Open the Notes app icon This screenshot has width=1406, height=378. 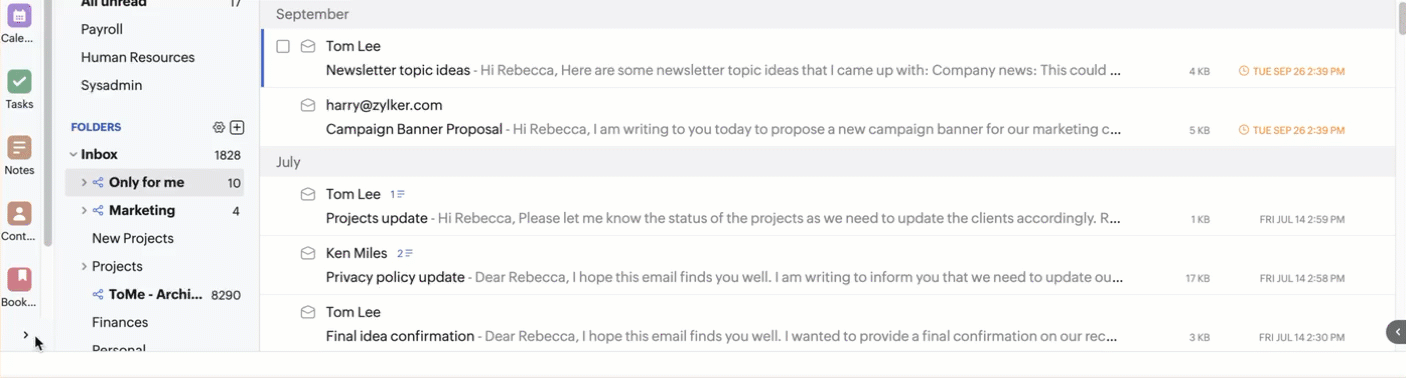tap(19, 148)
